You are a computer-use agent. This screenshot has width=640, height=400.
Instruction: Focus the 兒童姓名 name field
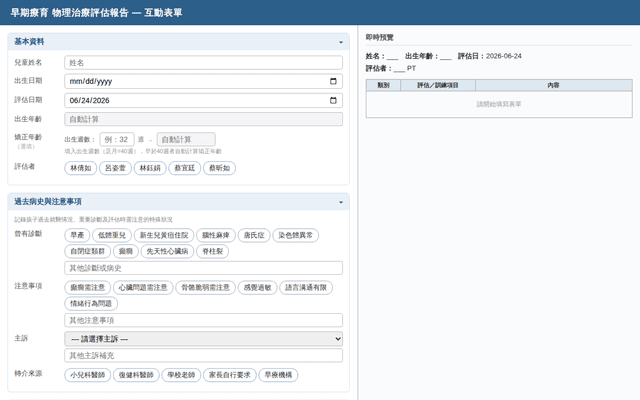pyautogui.click(x=203, y=63)
